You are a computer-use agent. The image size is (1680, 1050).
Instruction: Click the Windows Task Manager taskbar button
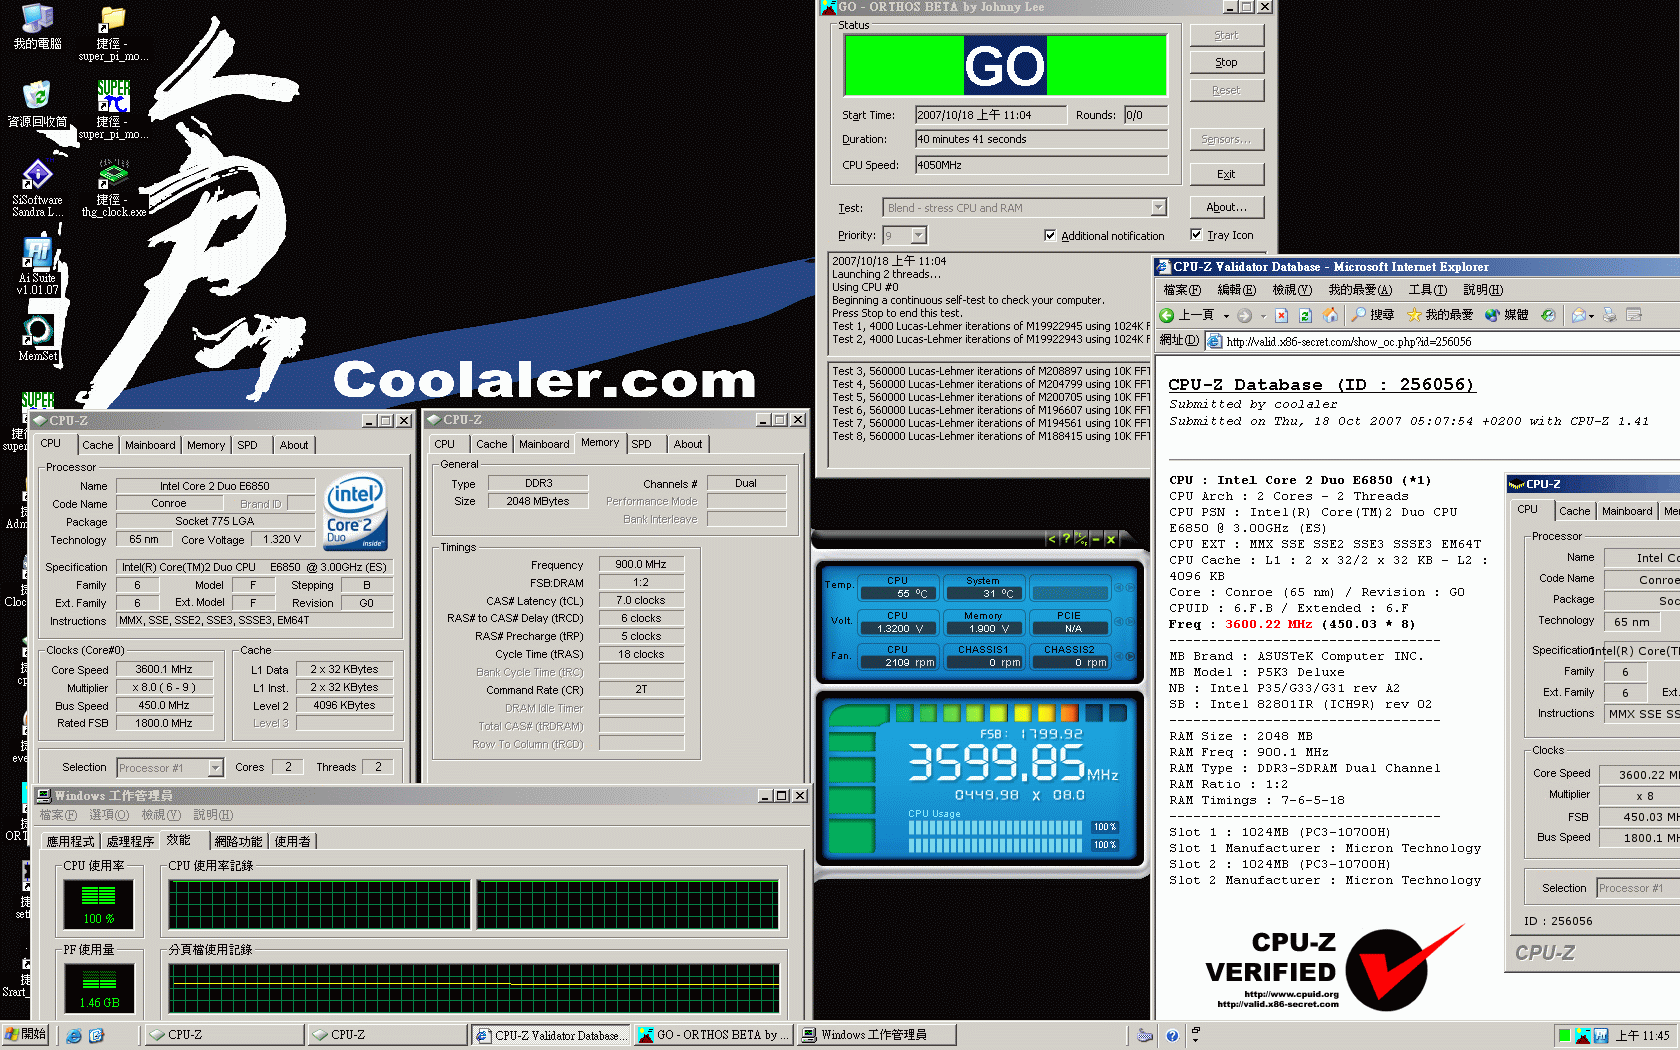click(x=876, y=1035)
